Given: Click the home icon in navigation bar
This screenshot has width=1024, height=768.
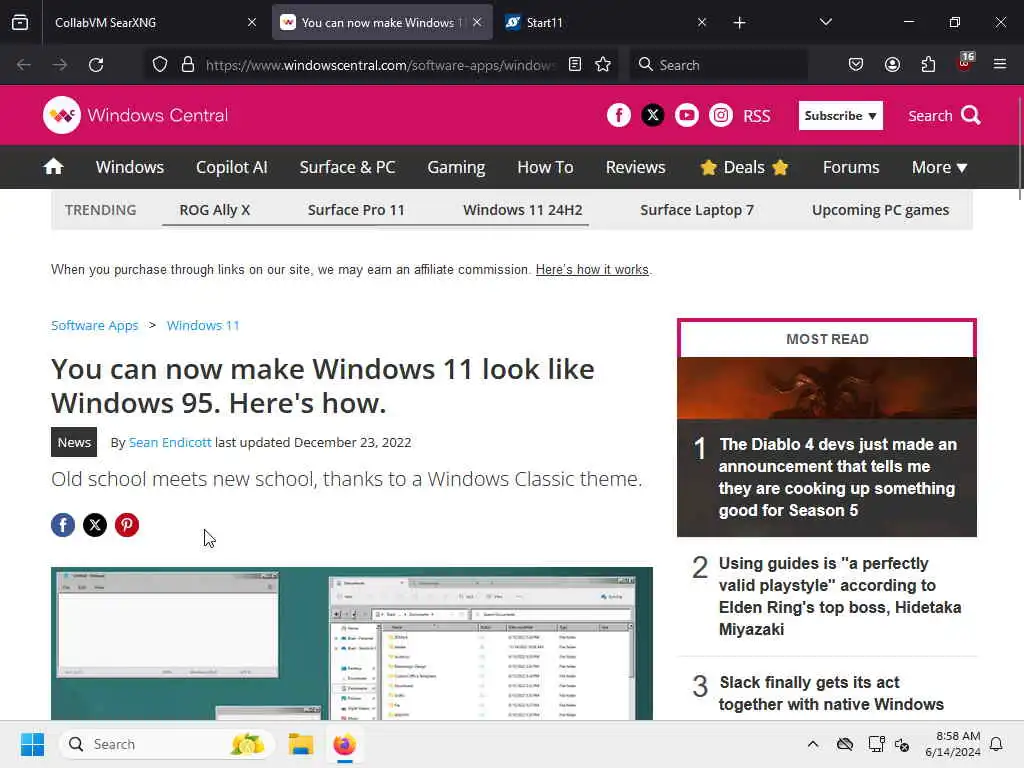Looking at the screenshot, I should click(x=54, y=167).
